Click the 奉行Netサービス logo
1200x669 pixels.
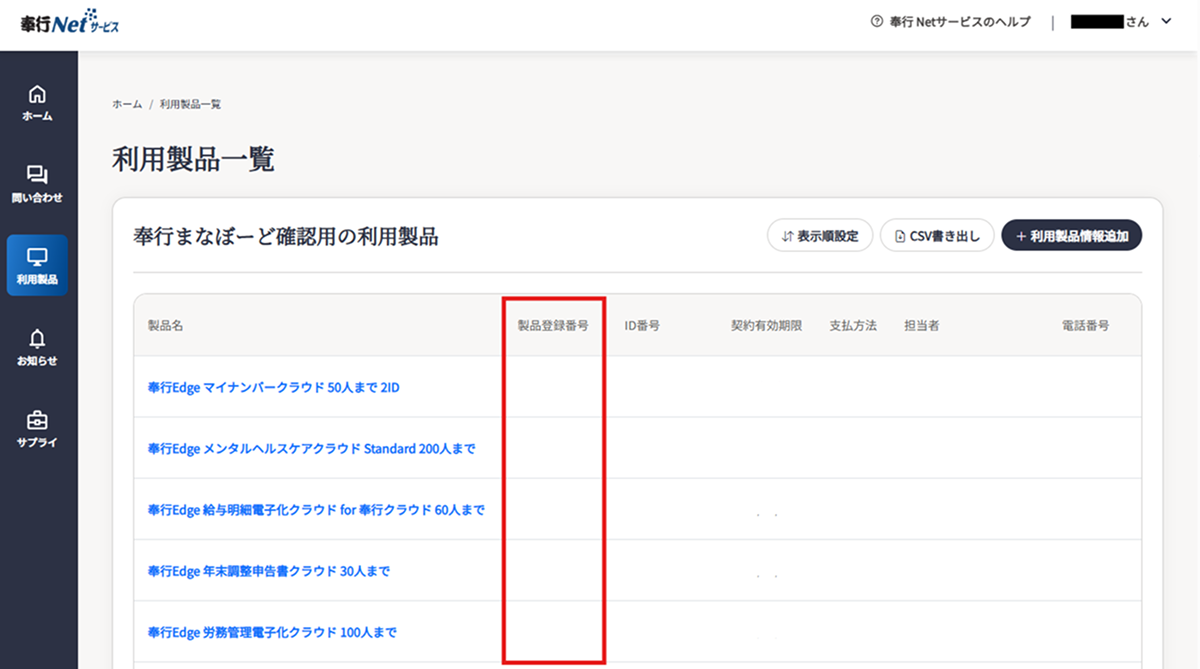pyautogui.click(x=70, y=23)
